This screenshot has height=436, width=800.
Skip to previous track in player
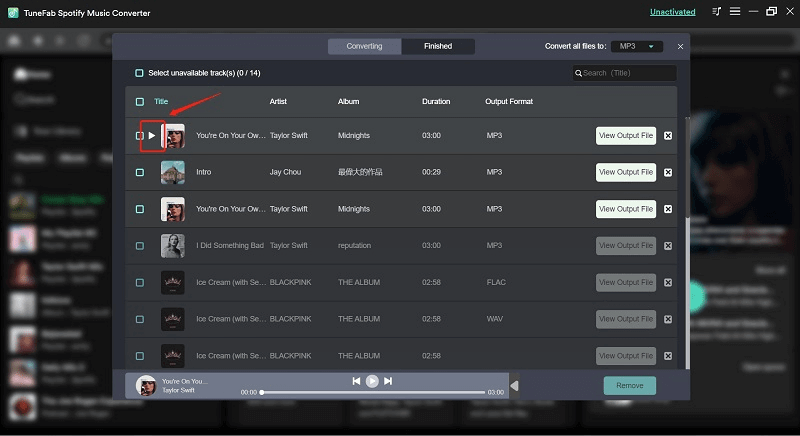[x=356, y=381]
